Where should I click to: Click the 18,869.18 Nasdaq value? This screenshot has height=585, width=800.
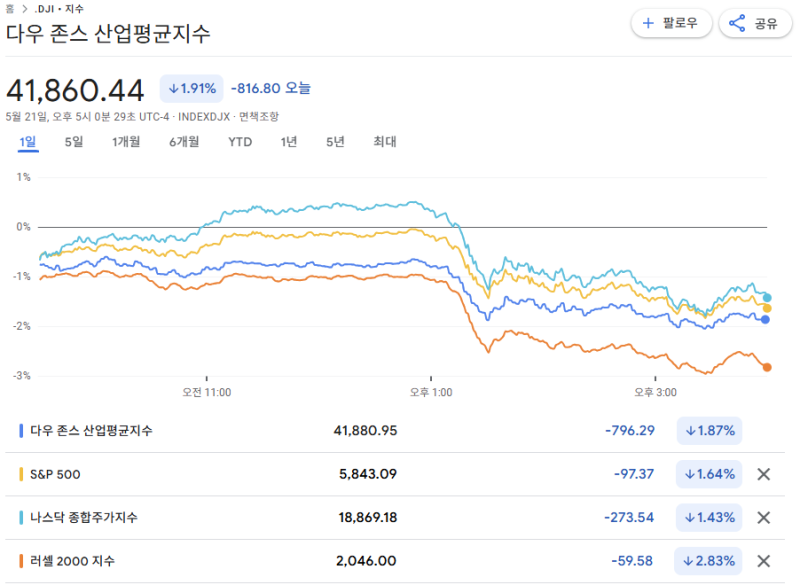[x=367, y=518]
